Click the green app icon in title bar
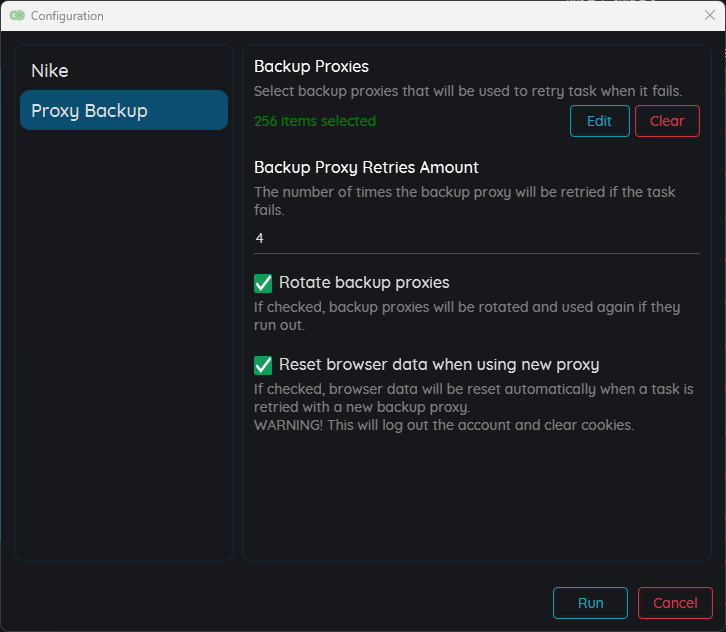The height and width of the screenshot is (632, 726). 17,16
